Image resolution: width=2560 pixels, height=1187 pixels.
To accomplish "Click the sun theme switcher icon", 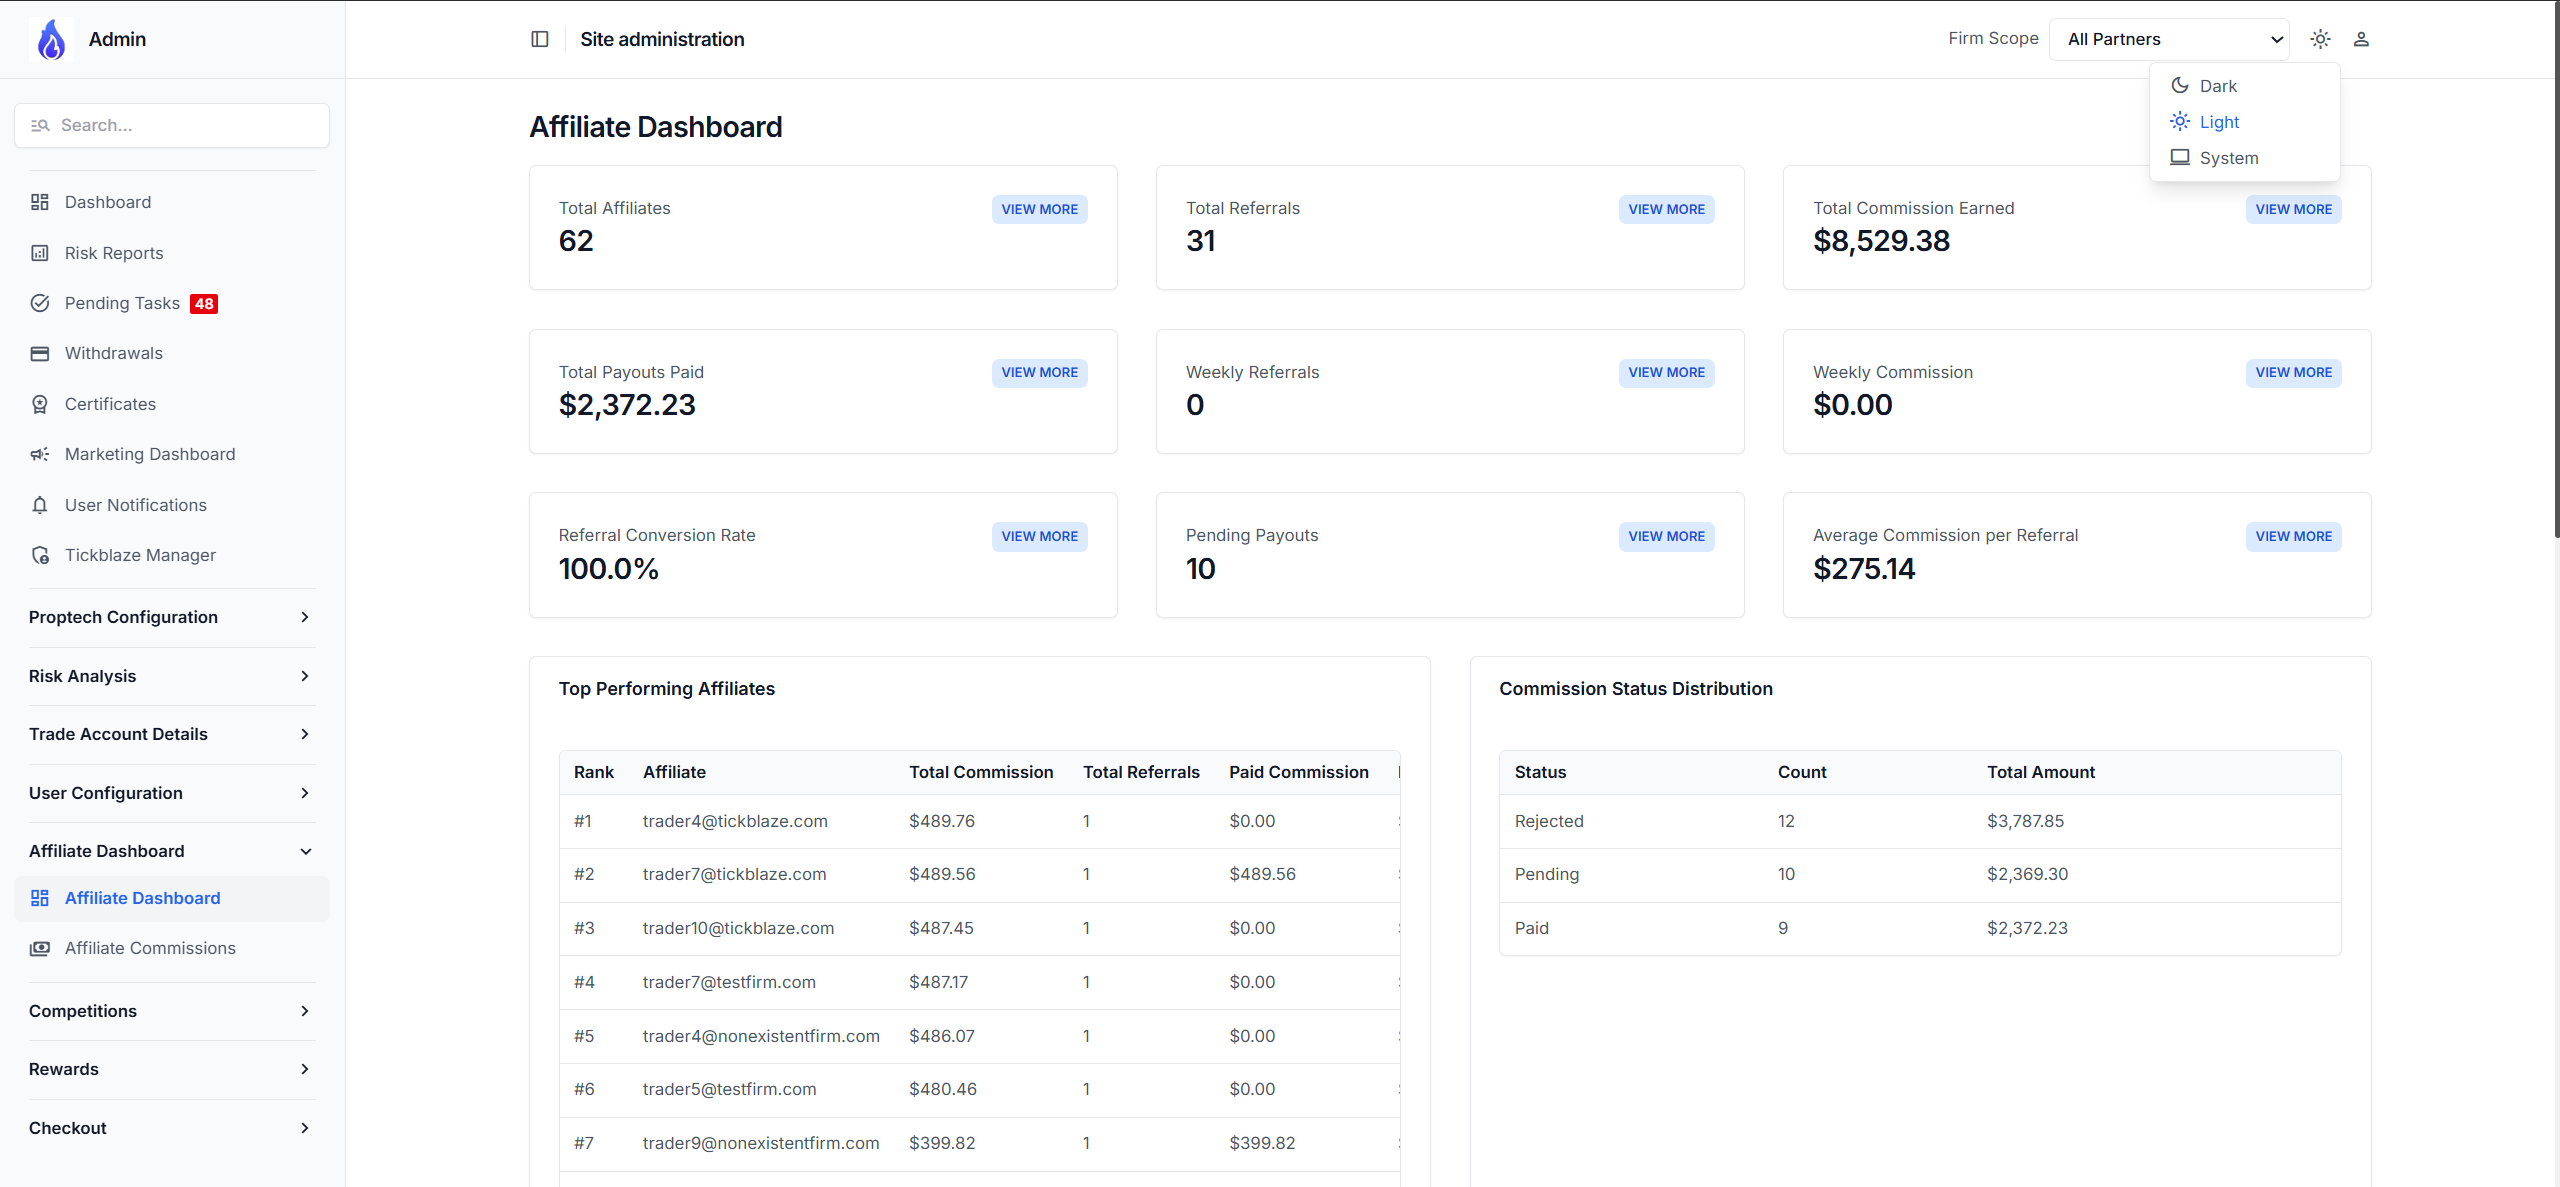I will (x=2320, y=39).
